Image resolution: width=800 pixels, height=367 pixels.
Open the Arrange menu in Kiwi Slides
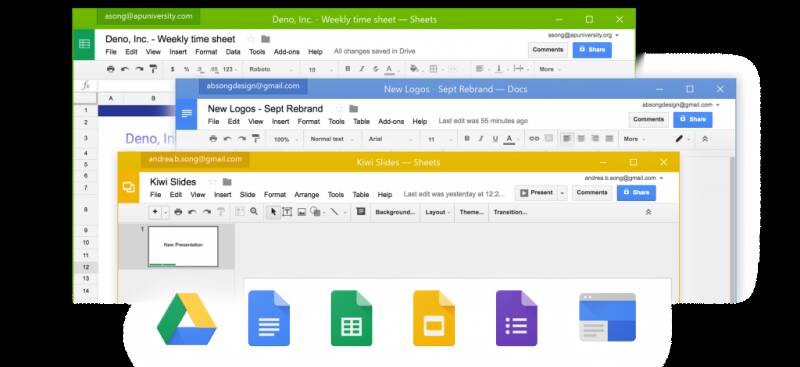(x=307, y=195)
